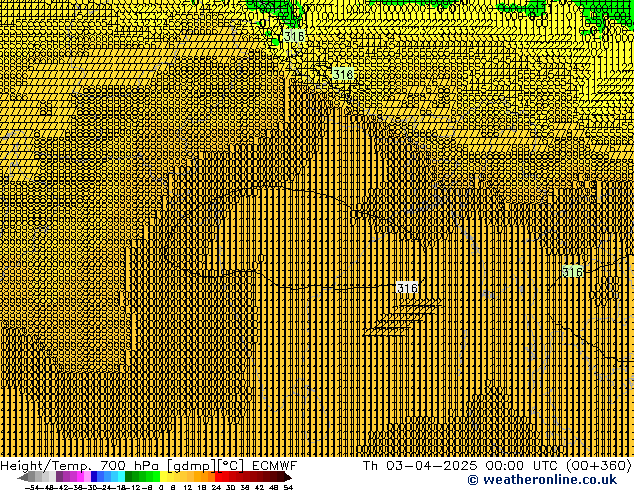Click the dark maroon arrow end of the color scale
This screenshot has width=634, height=490.
288,477
